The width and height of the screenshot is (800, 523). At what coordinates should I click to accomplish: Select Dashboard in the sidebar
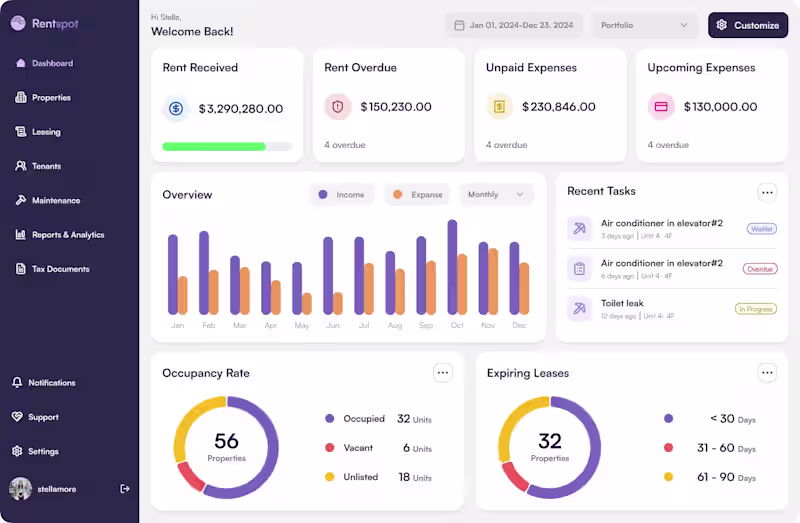tap(44, 63)
